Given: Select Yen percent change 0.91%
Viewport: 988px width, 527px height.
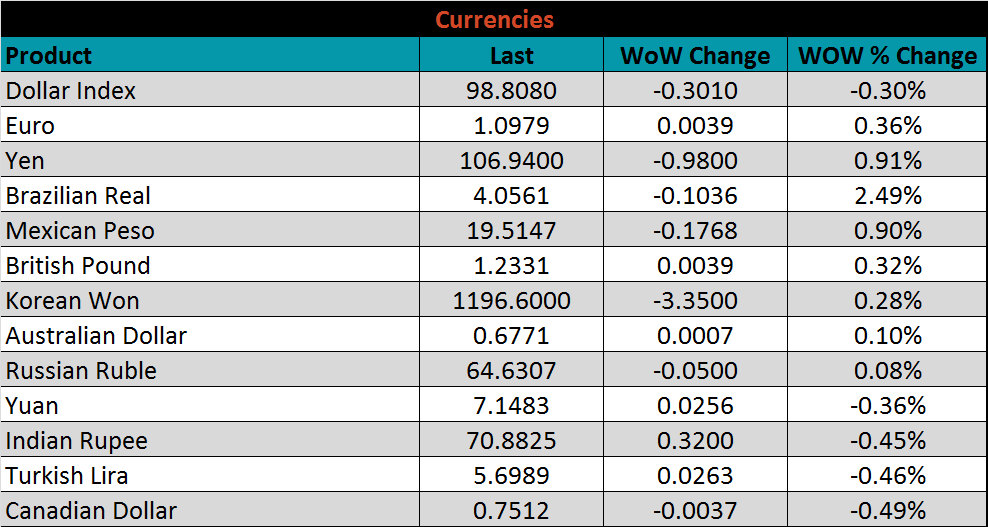Looking at the screenshot, I should [888, 161].
